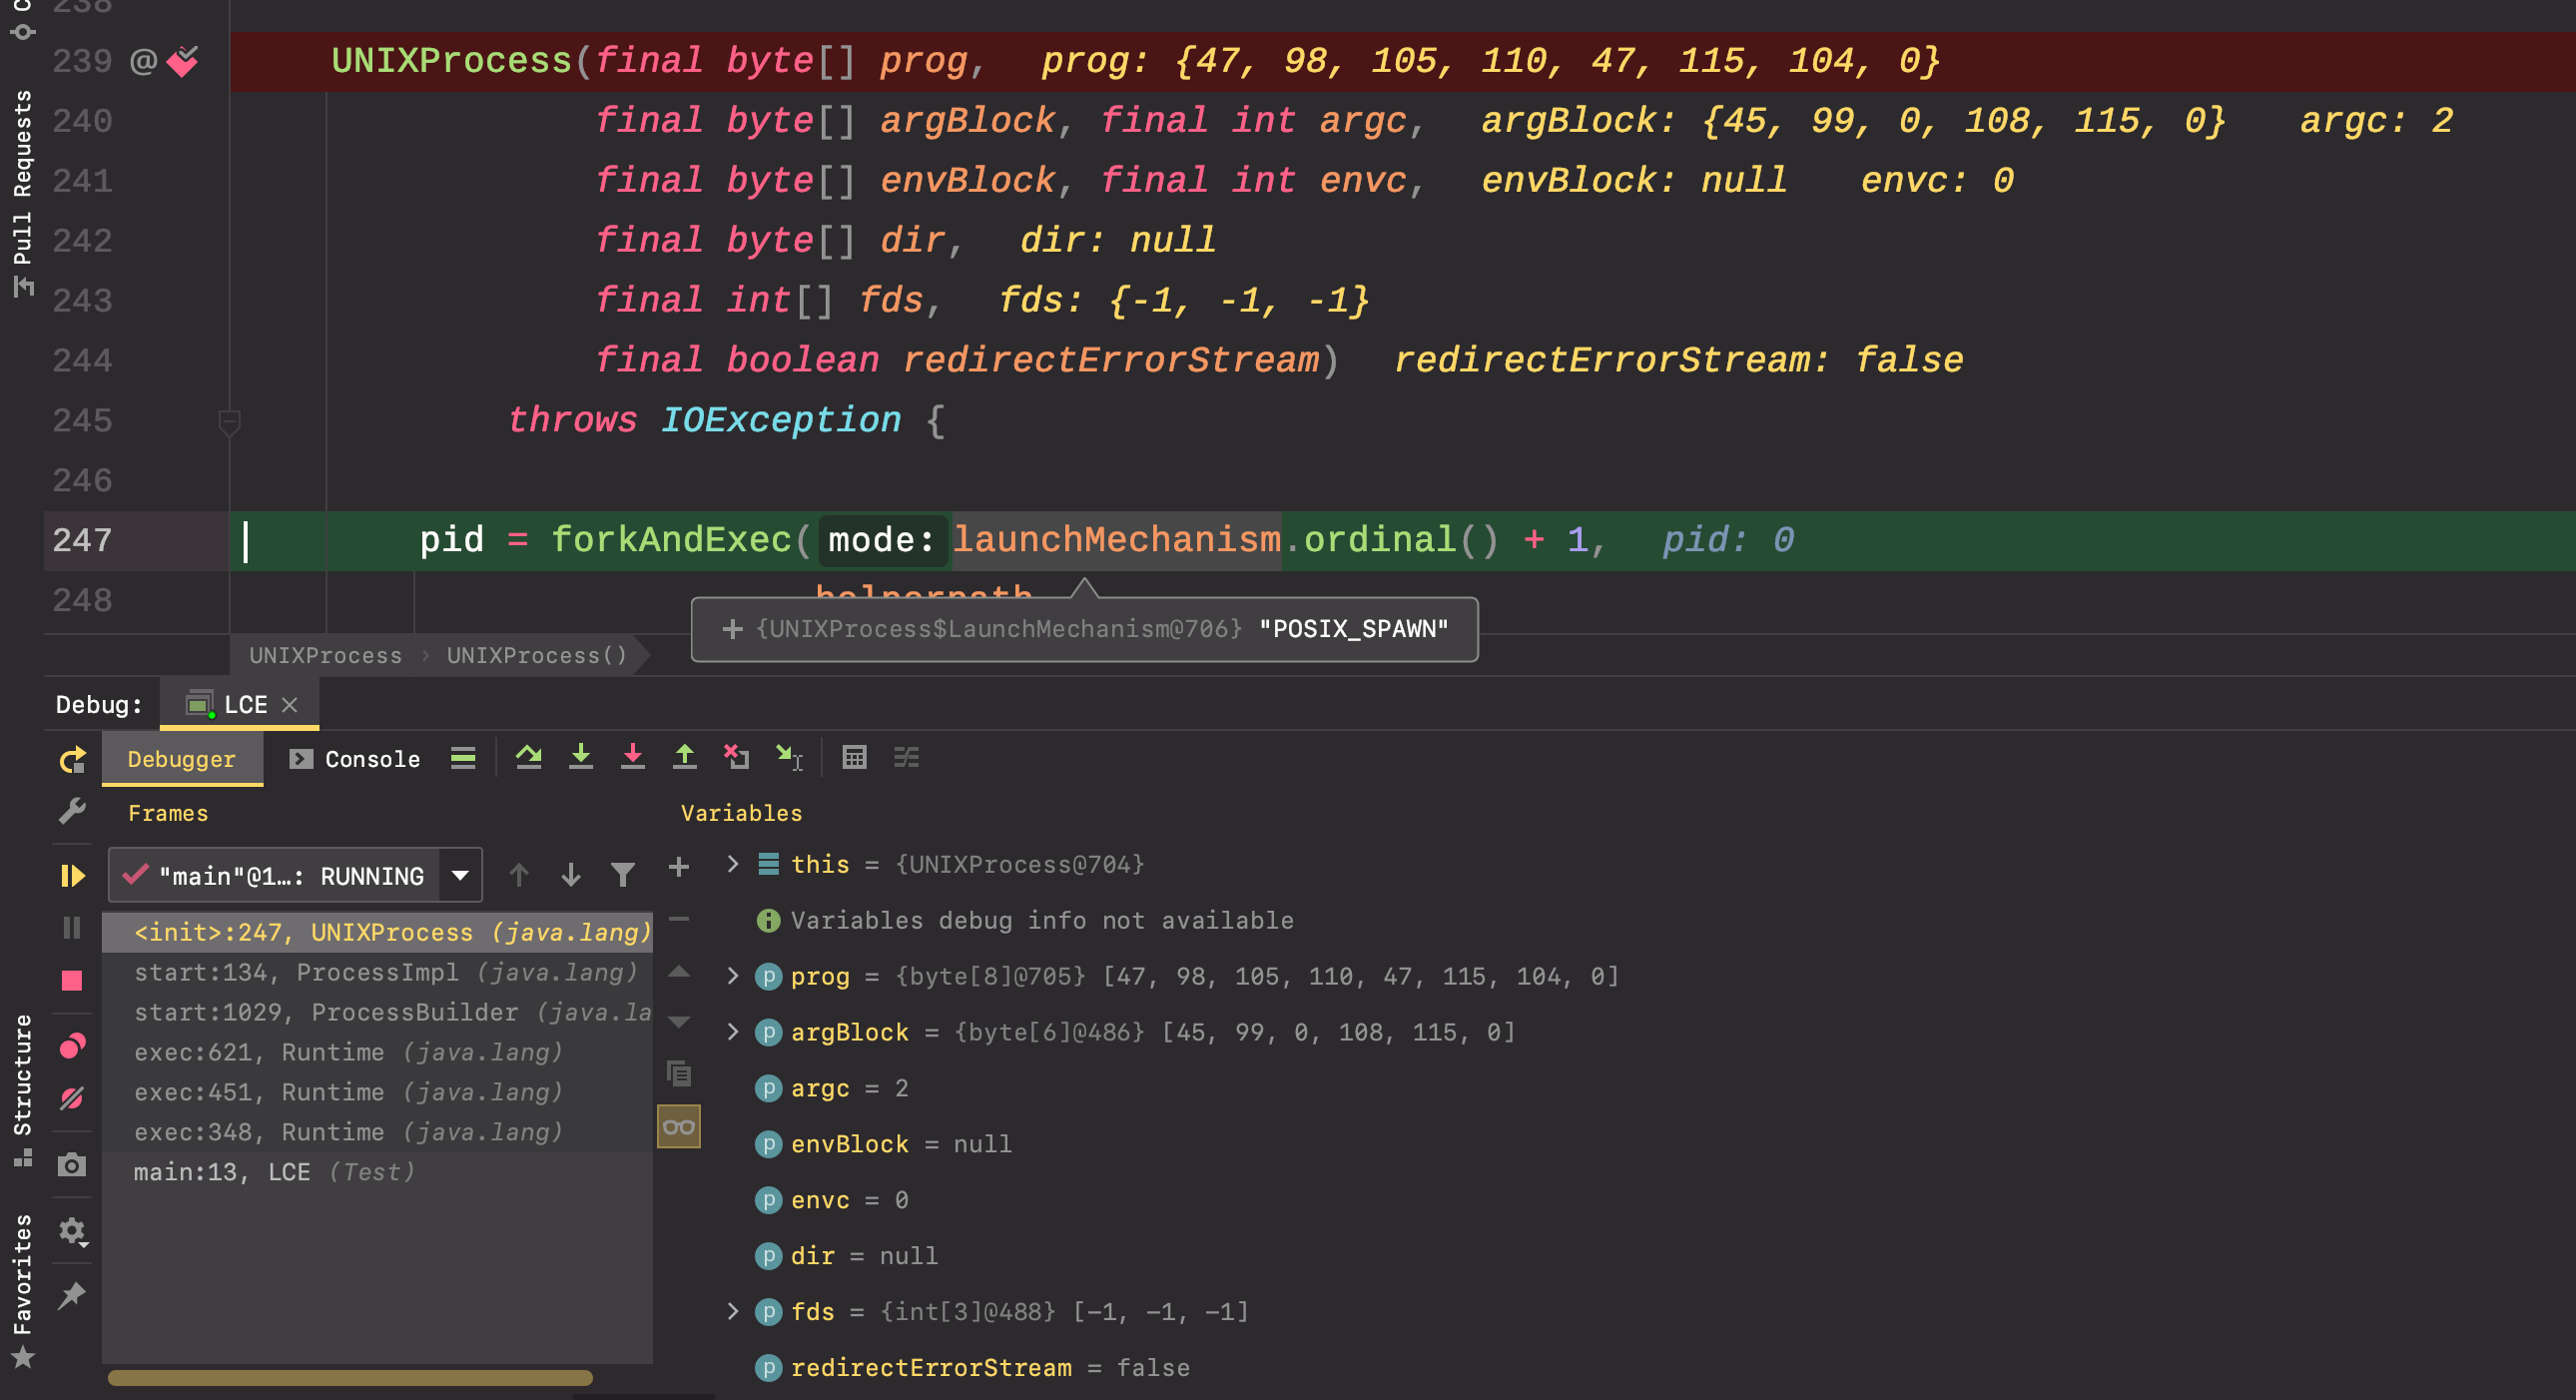Click the frames horizontal scrollbar

[x=350, y=1378]
